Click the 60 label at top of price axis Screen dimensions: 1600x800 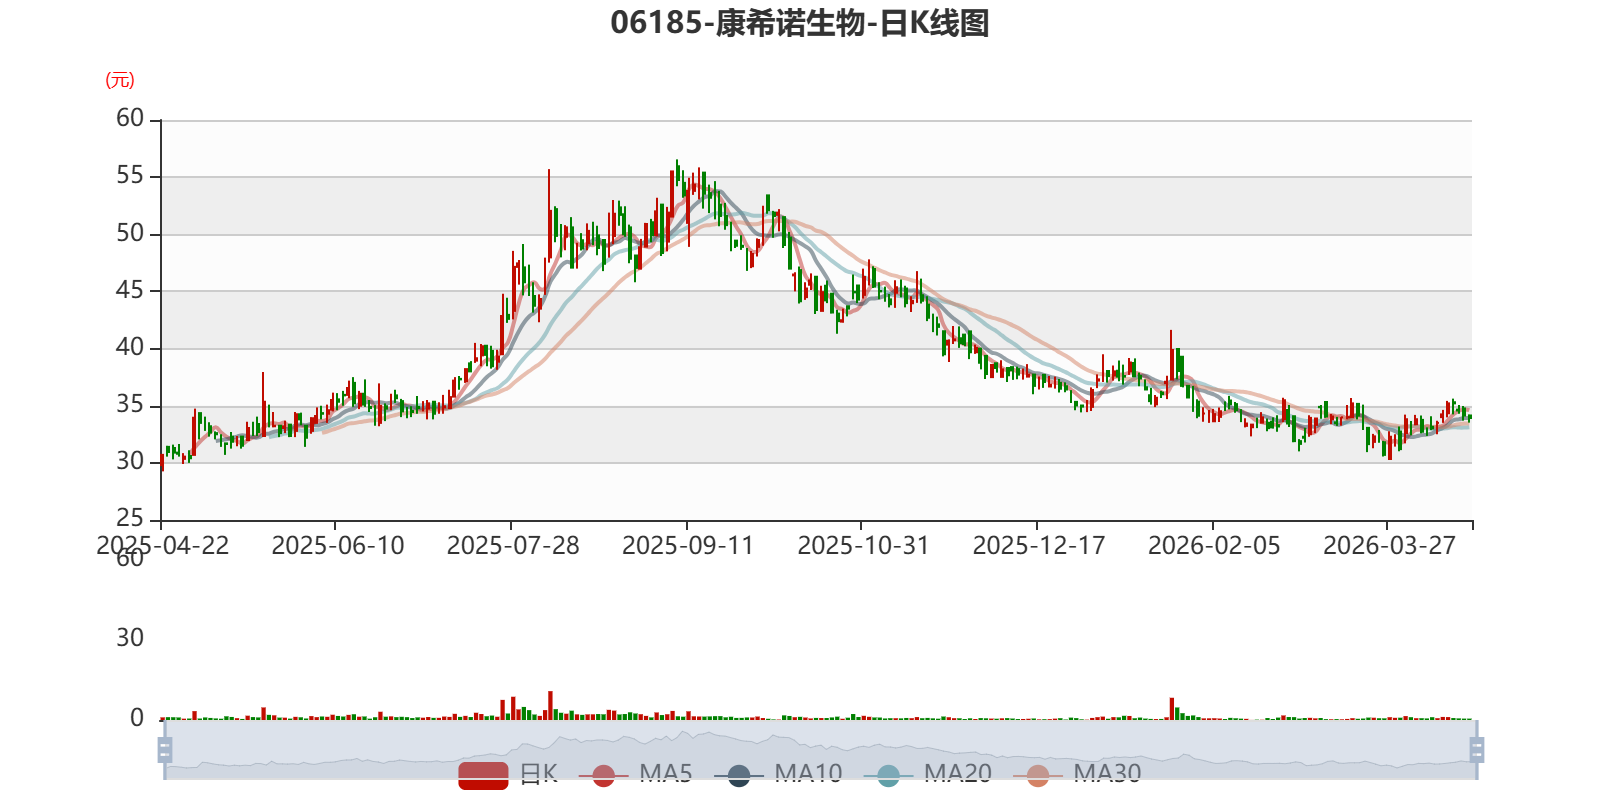(130, 118)
